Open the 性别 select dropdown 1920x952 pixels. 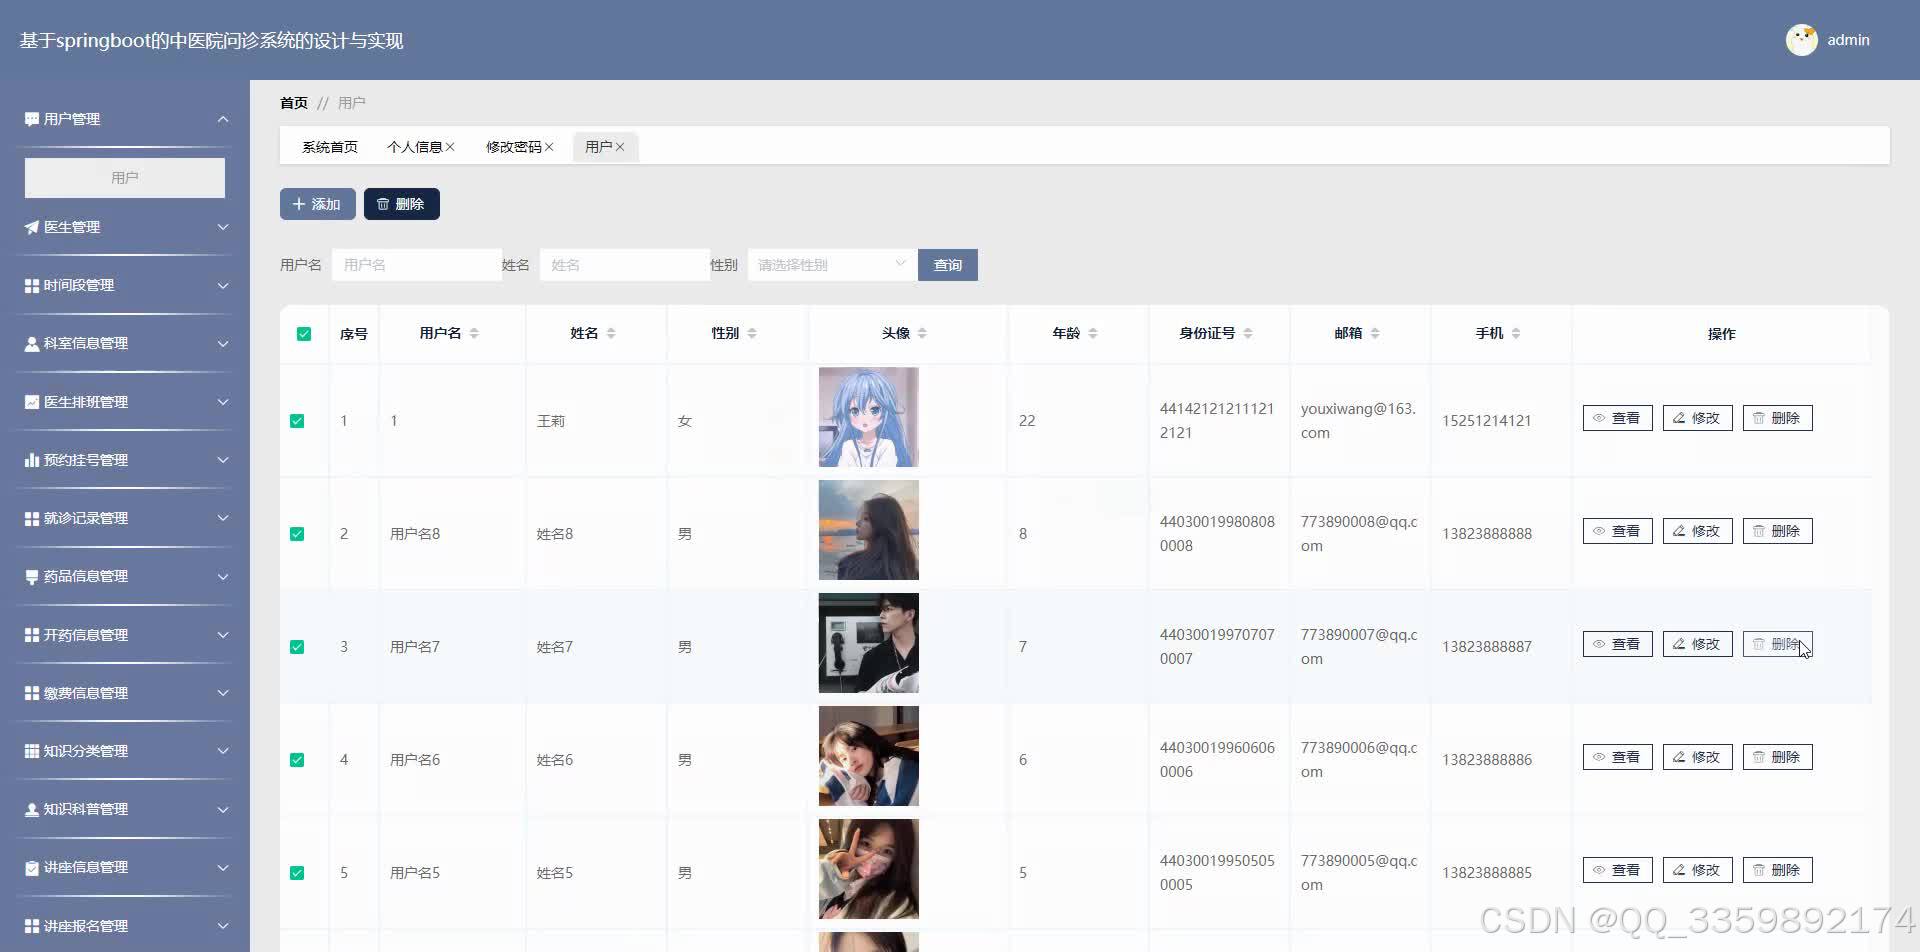832,265
